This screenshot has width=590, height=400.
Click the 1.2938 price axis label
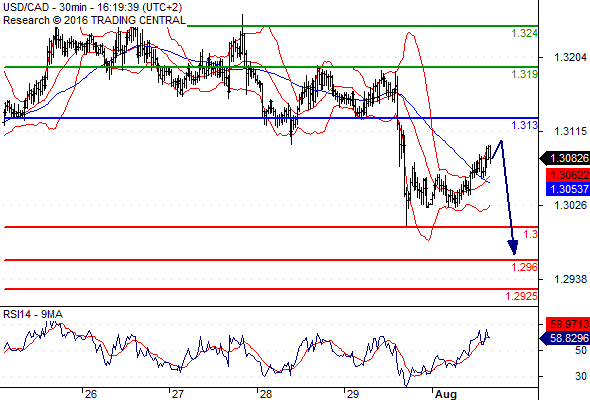(570, 279)
